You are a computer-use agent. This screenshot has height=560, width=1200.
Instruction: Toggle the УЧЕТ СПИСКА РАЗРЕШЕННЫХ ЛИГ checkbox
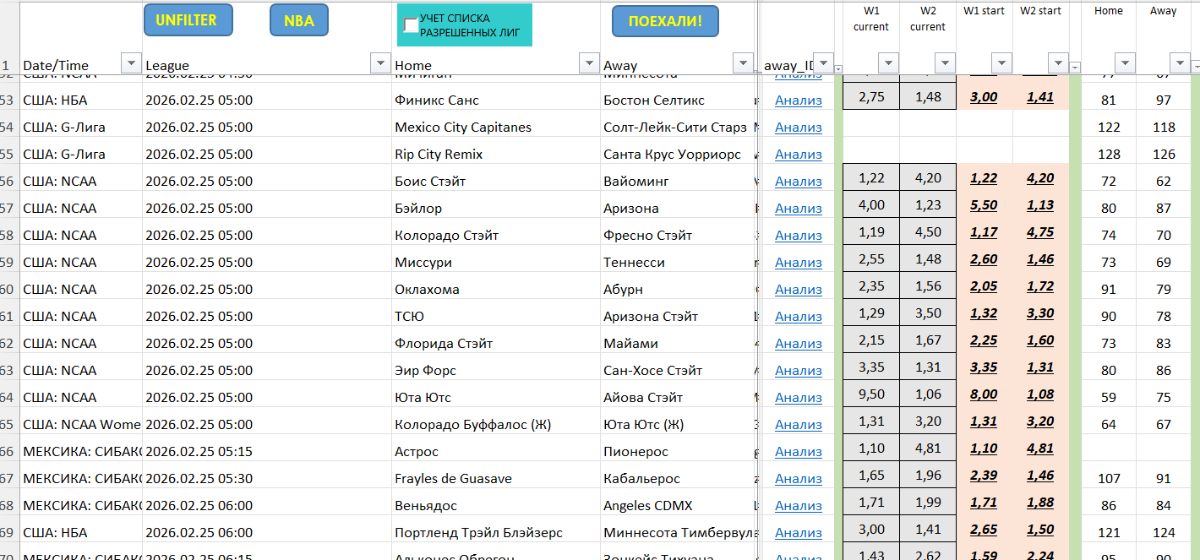click(410, 26)
